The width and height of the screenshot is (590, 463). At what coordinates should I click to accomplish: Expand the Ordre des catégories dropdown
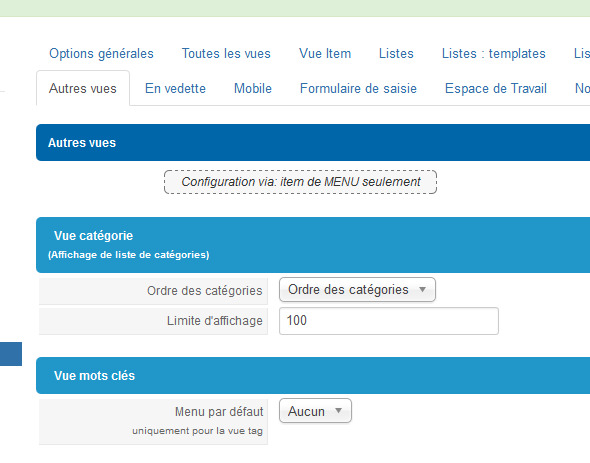pyautogui.click(x=357, y=289)
